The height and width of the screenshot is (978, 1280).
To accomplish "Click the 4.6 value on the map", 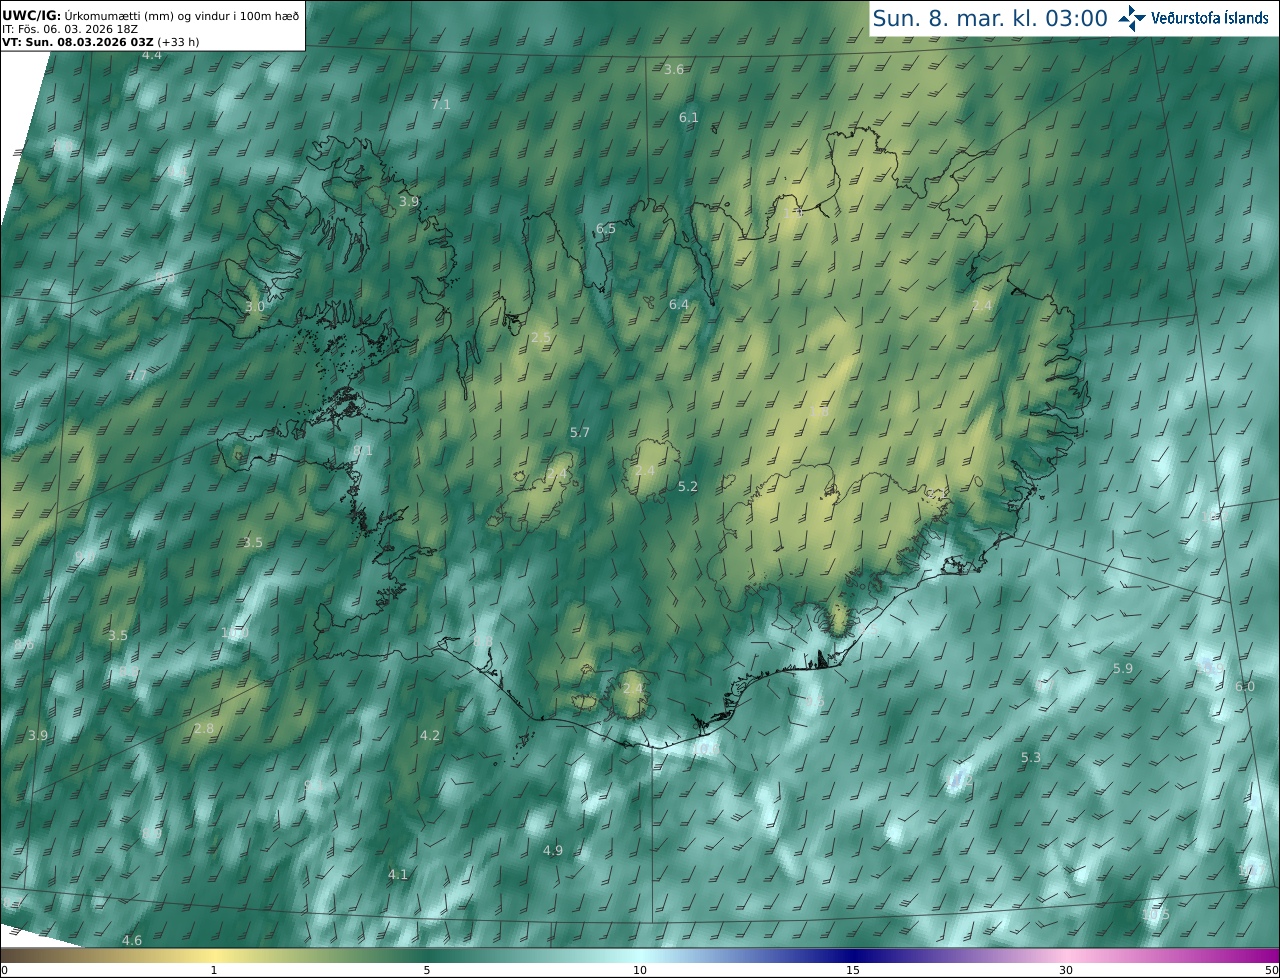I will 132,940.
